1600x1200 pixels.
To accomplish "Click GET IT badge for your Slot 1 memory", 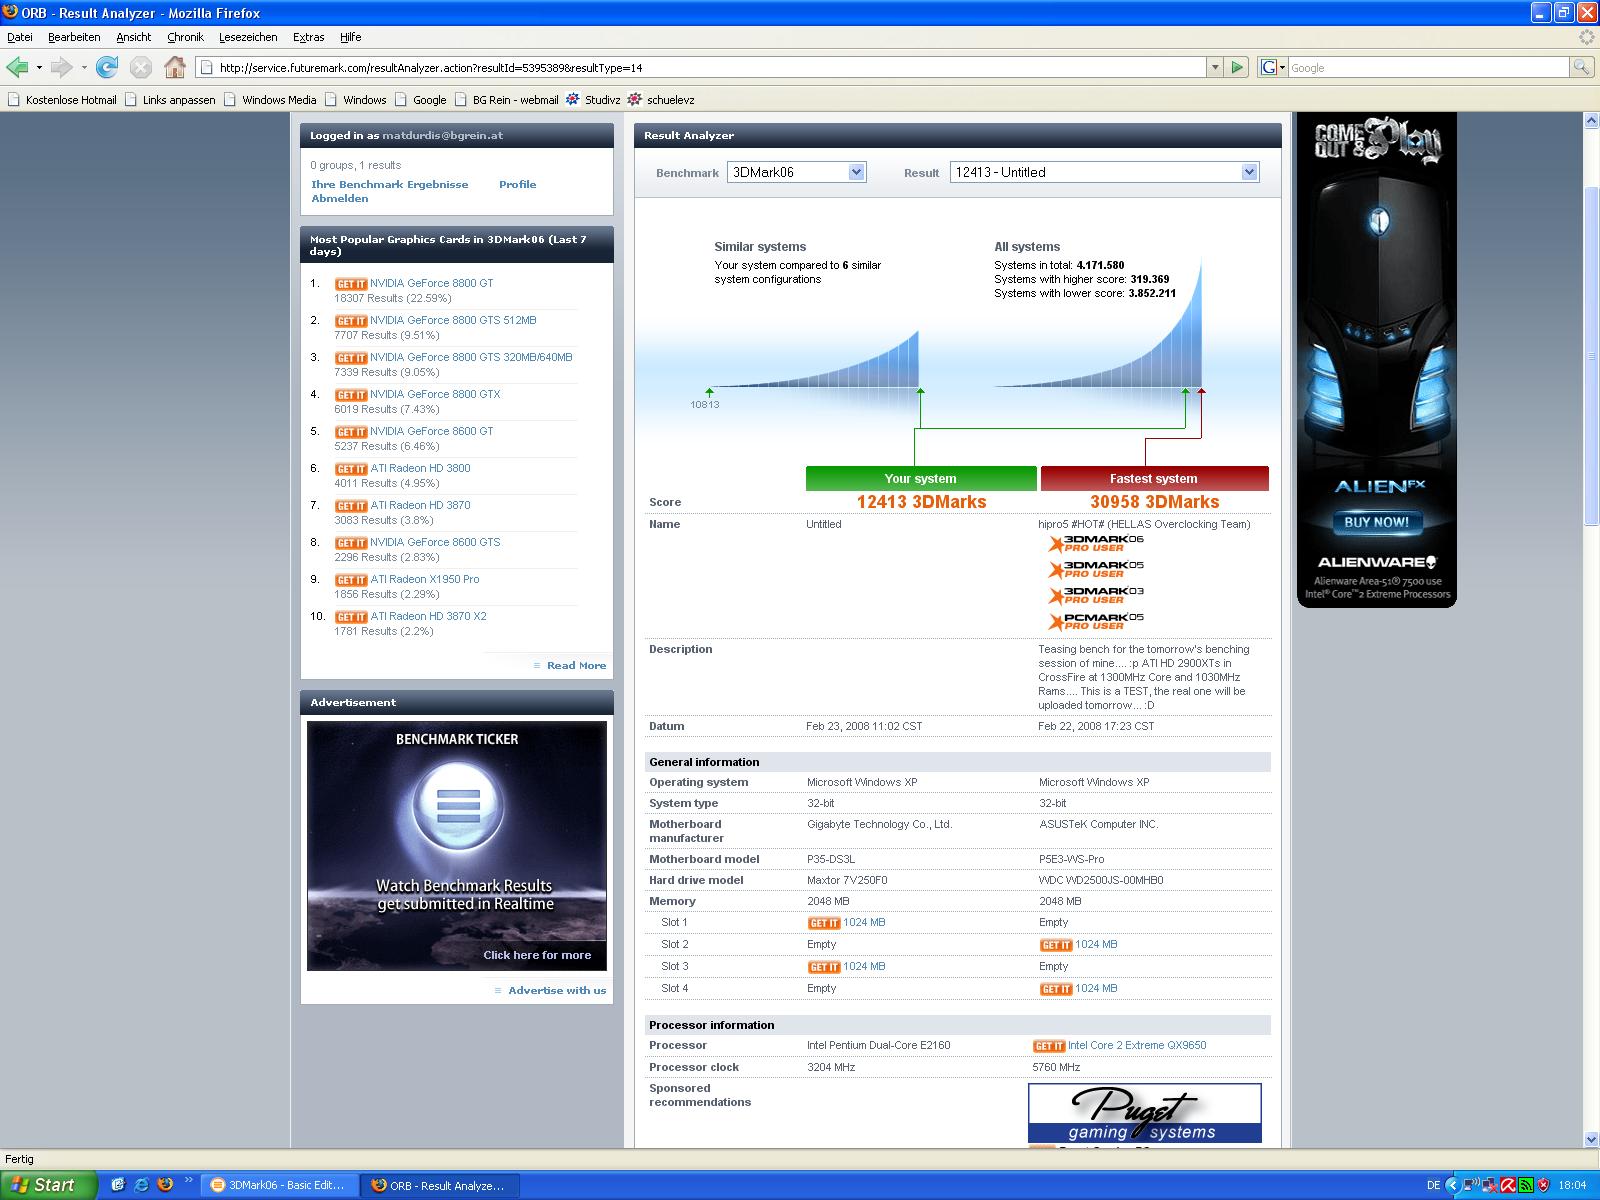I will click(824, 923).
